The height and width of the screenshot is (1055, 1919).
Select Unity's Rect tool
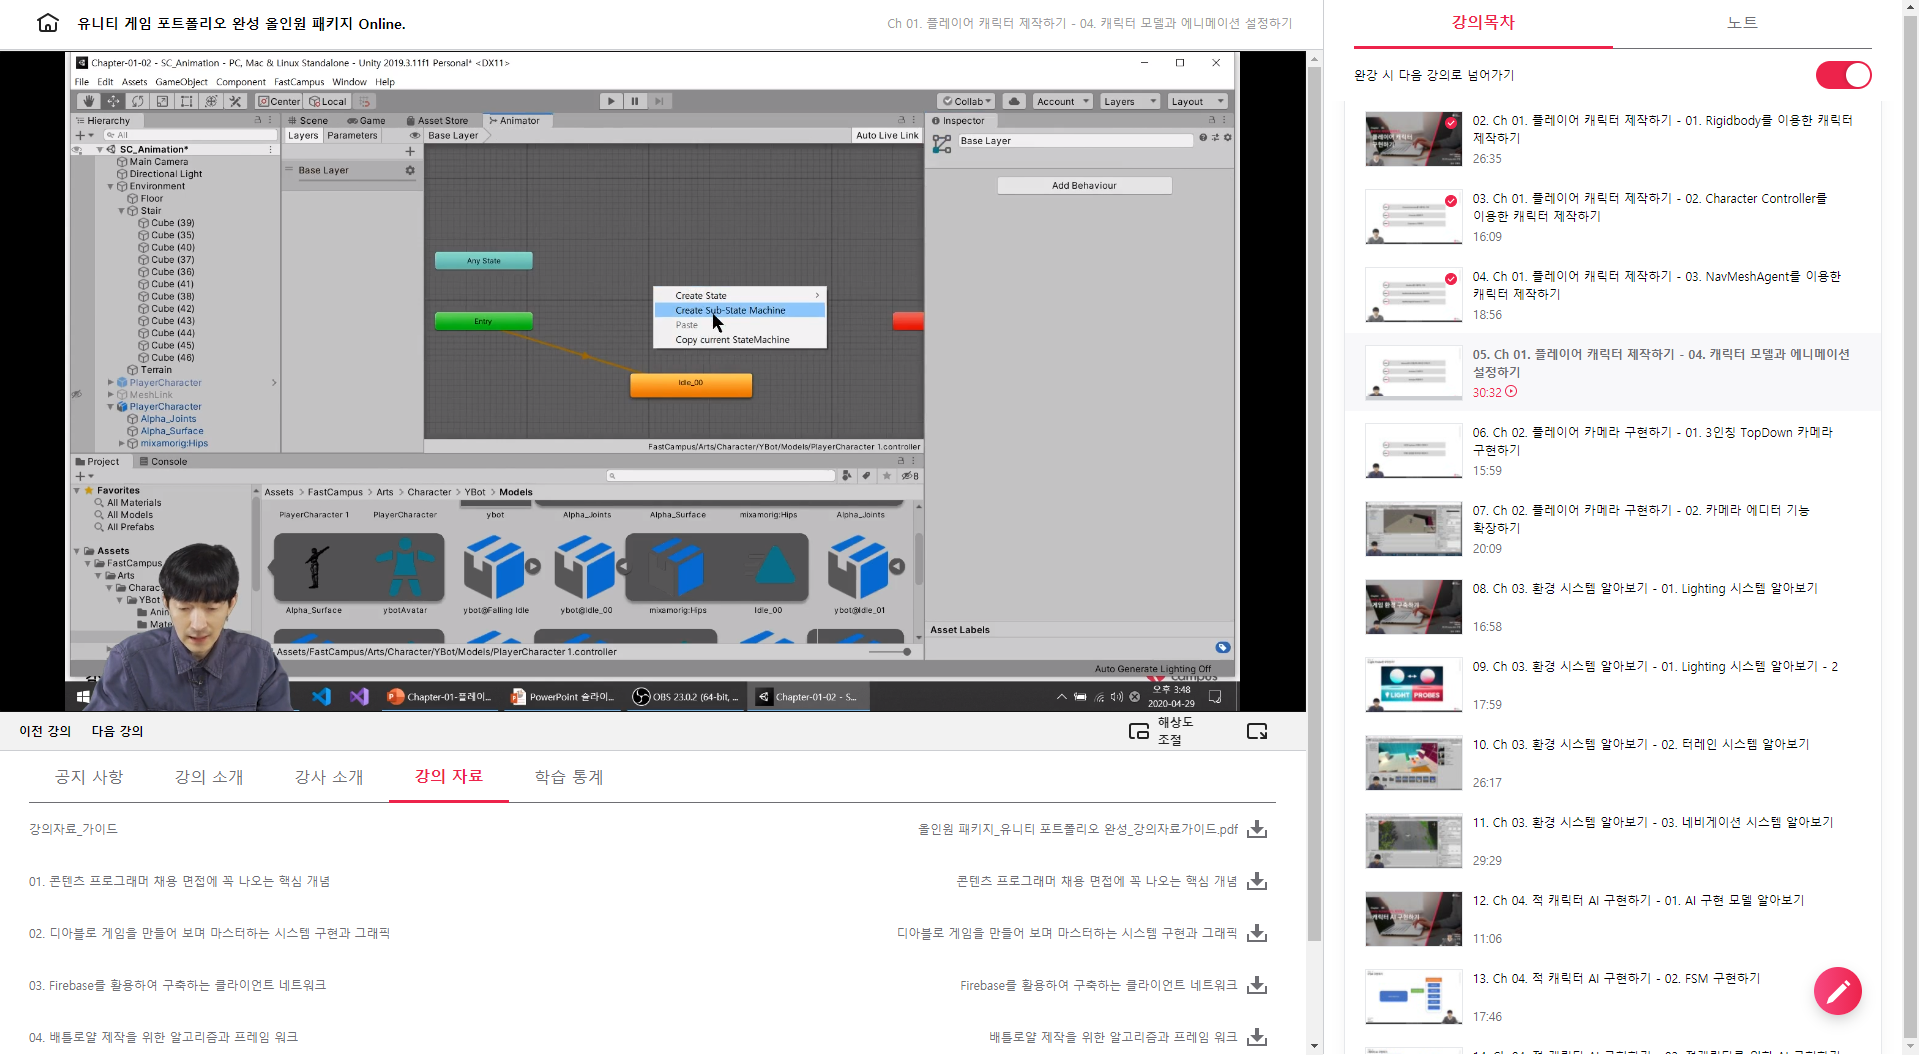point(186,101)
